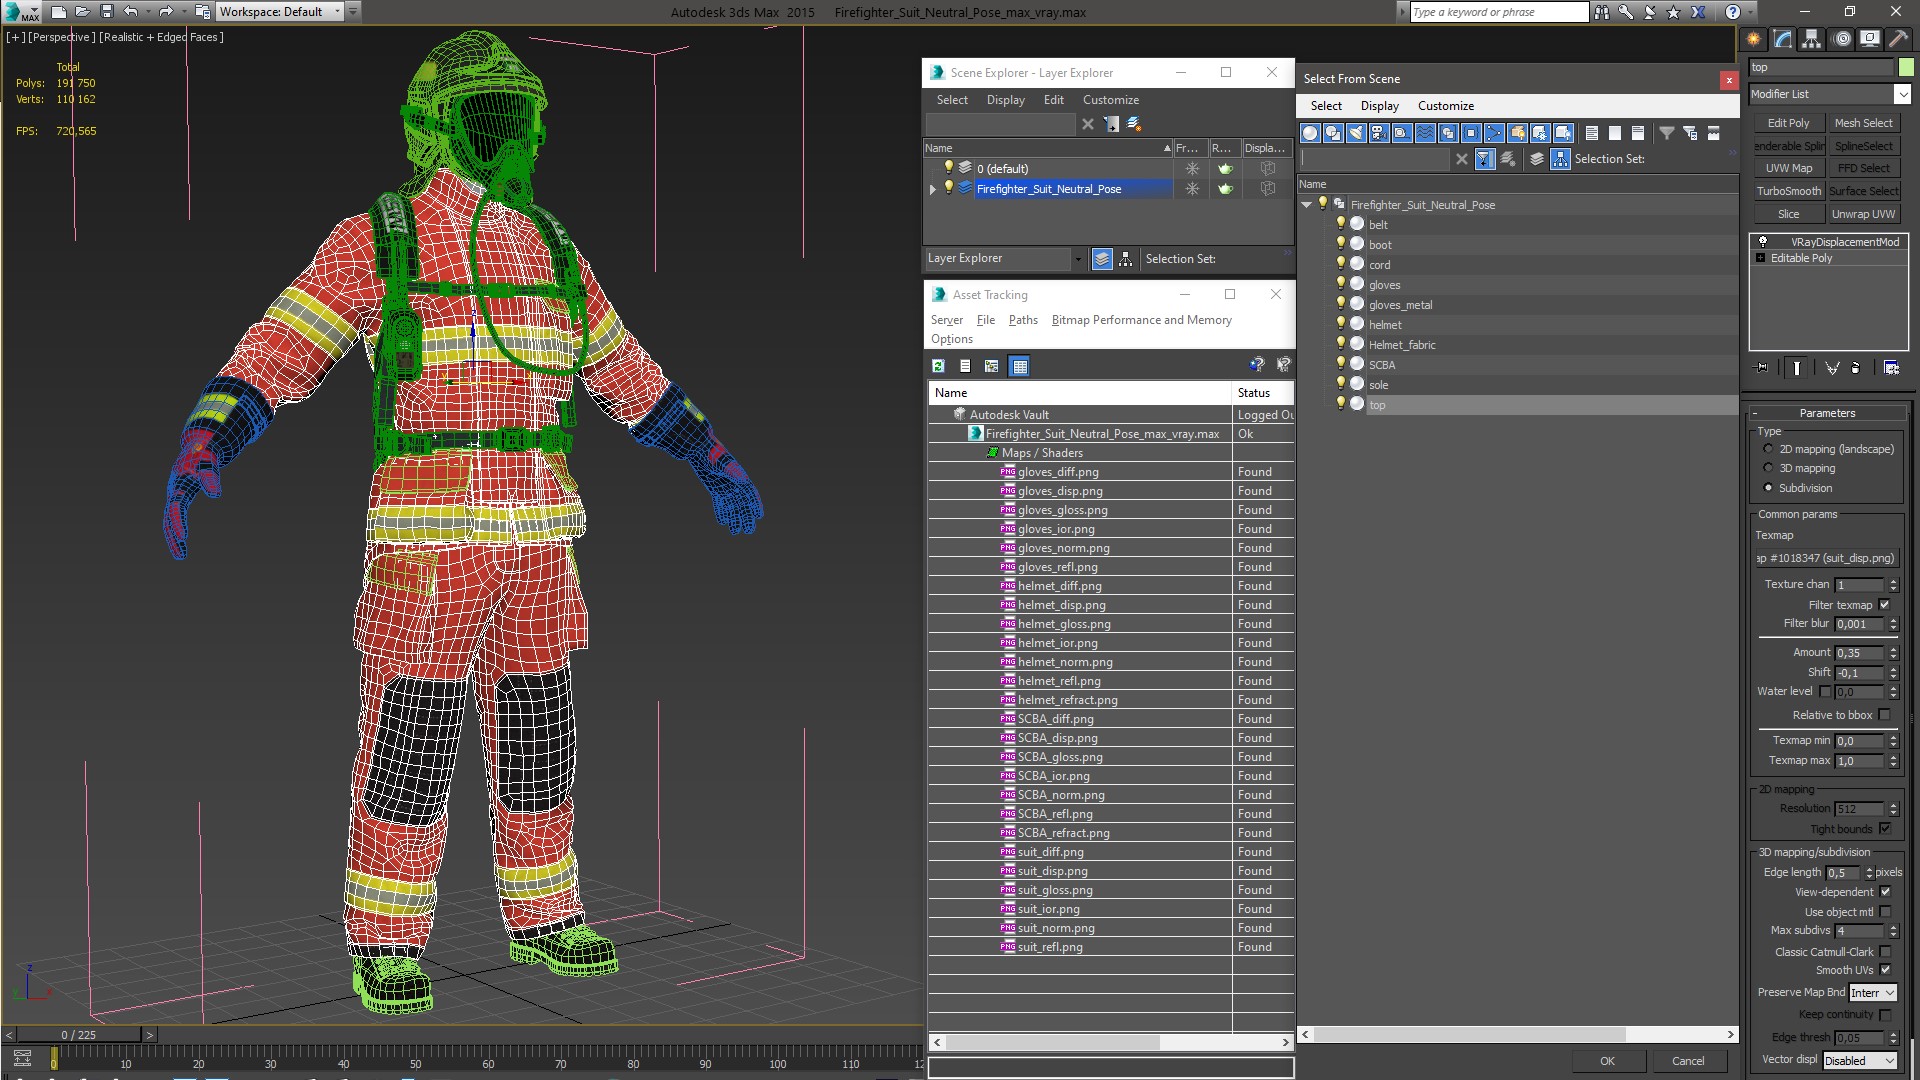Open Vector displ dropdown
The height and width of the screenshot is (1080, 1920).
pyautogui.click(x=1860, y=1061)
